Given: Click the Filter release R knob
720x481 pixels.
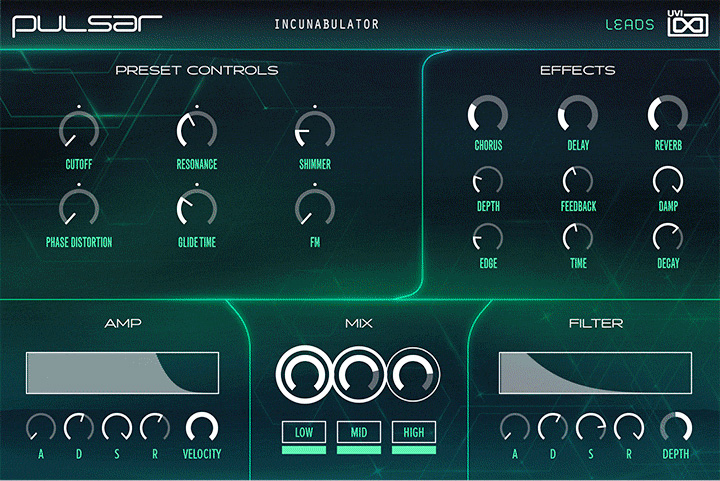Looking at the screenshot, I should click(629, 427).
